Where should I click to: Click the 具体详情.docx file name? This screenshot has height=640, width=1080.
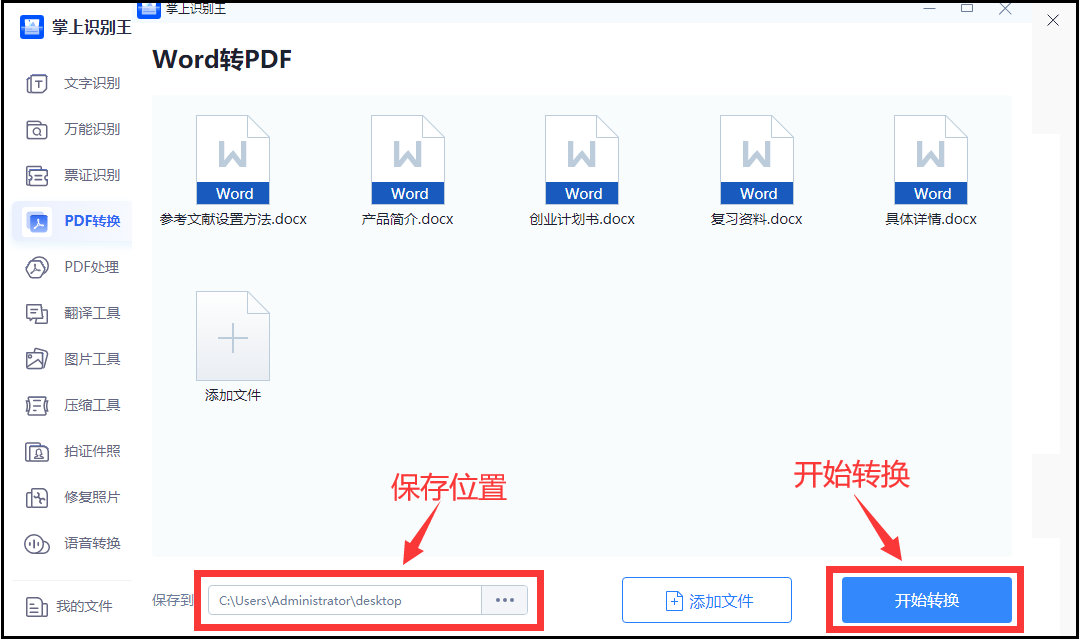(x=931, y=220)
